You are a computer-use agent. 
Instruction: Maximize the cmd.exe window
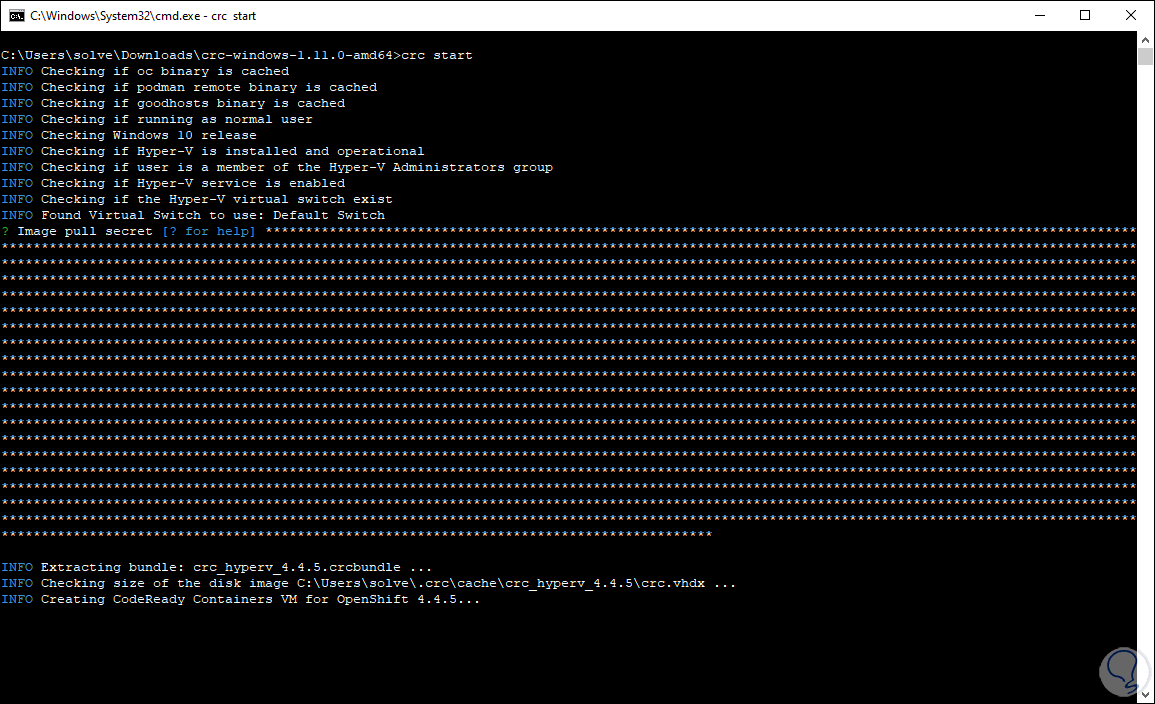click(x=1085, y=15)
